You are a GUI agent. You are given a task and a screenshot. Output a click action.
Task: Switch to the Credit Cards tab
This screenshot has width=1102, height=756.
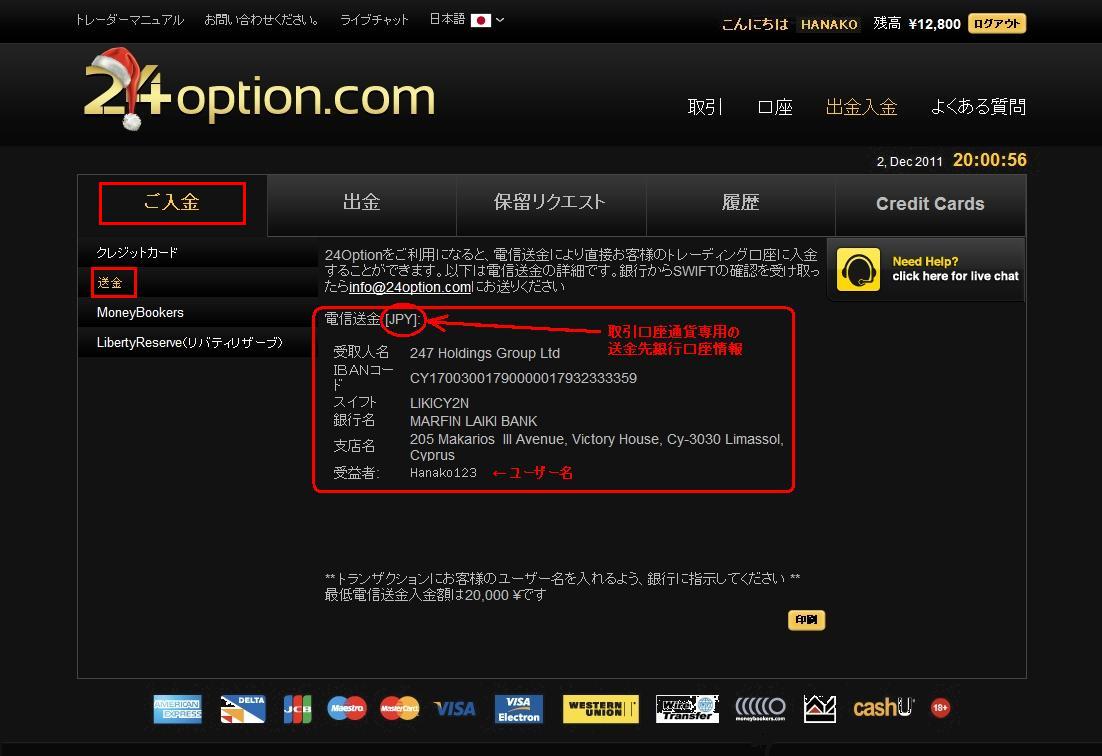click(x=930, y=204)
